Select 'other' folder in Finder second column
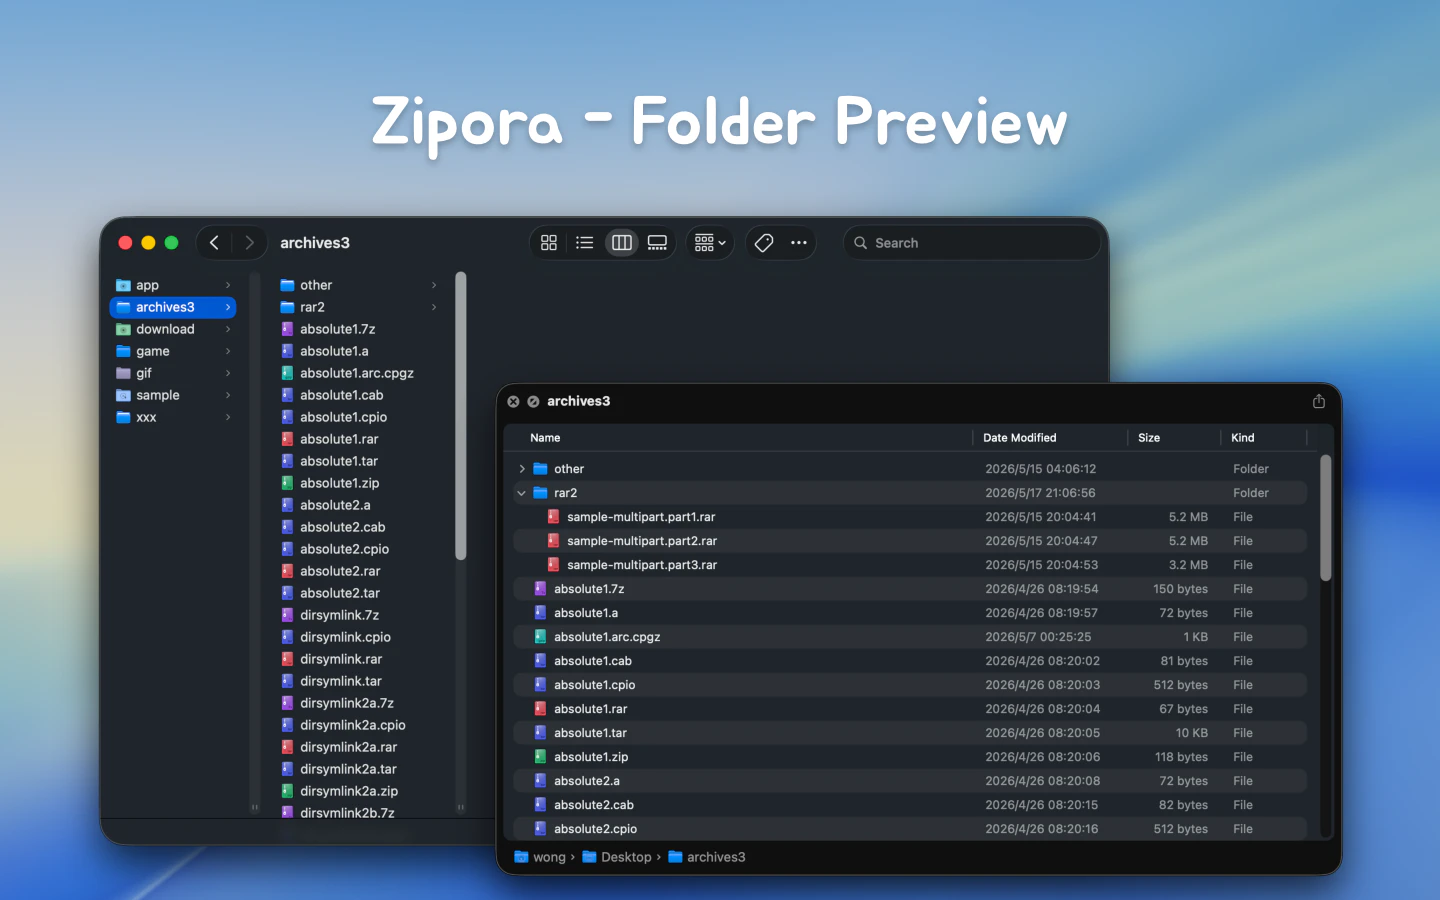Viewport: 1440px width, 900px height. pyautogui.click(x=359, y=285)
